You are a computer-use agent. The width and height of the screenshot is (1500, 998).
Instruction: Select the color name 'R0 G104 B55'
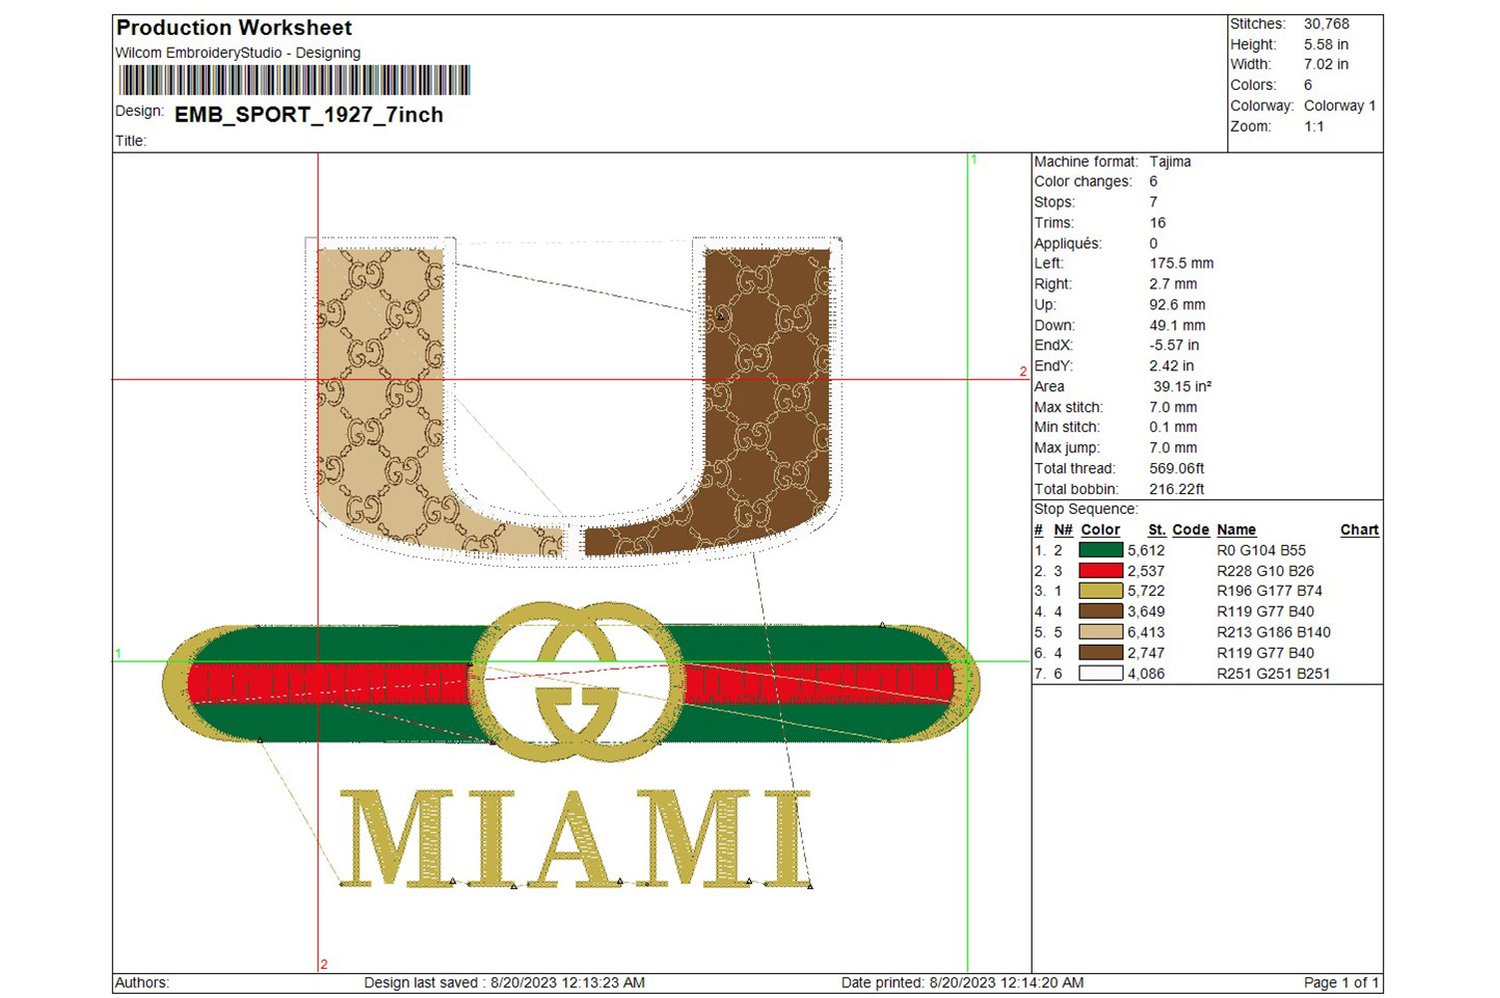[1261, 551]
